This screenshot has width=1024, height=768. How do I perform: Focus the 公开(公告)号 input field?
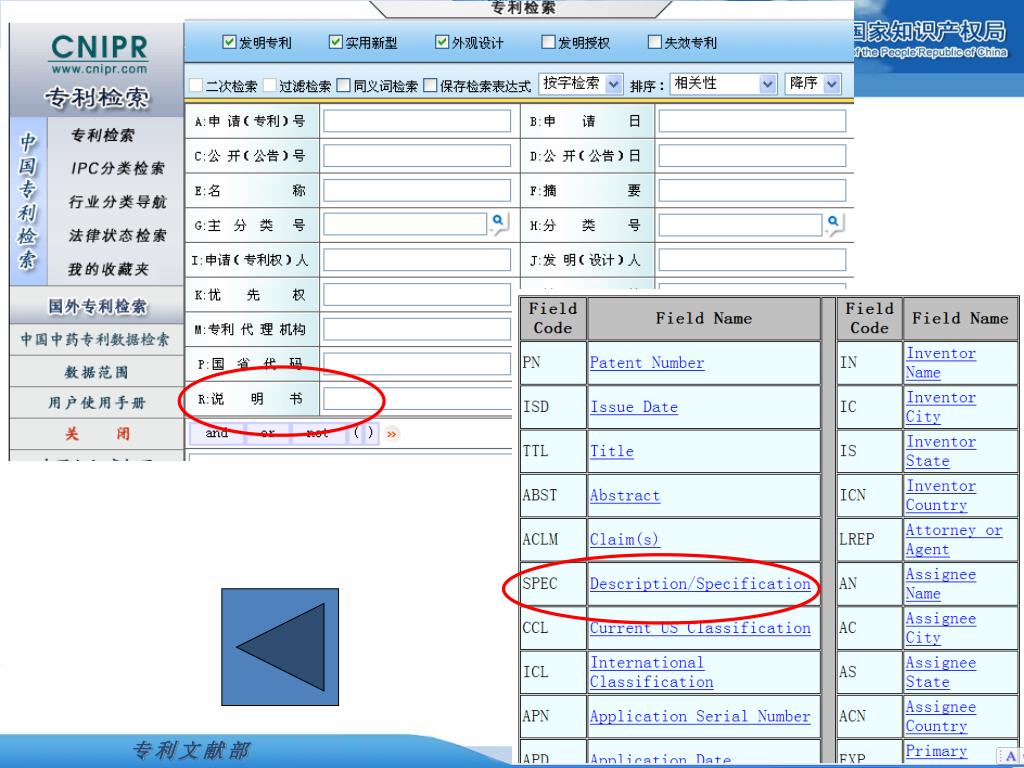417,155
